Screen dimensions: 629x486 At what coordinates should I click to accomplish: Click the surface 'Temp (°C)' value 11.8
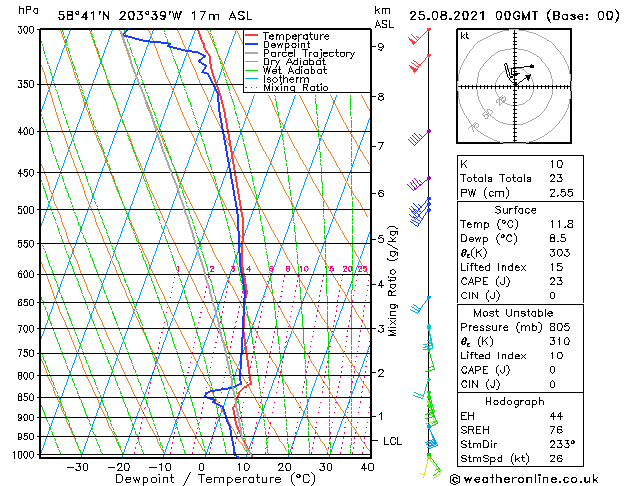pyautogui.click(x=561, y=224)
